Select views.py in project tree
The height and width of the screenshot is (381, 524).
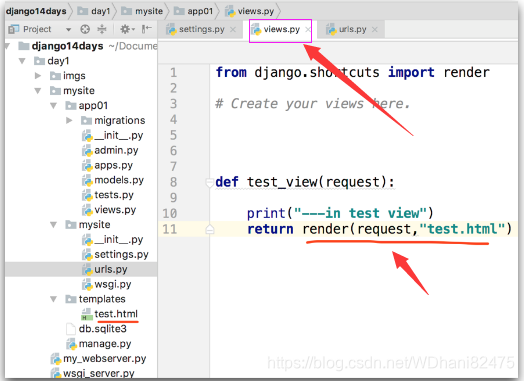[115, 210]
